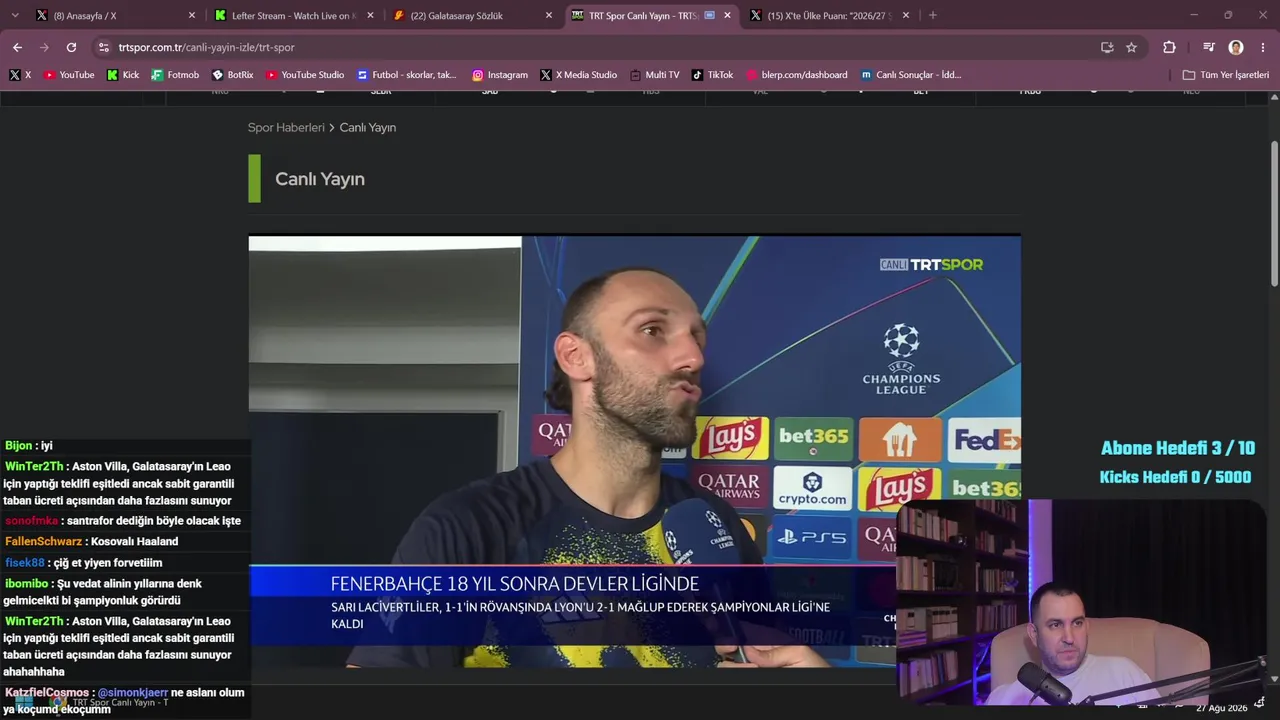Screen dimensions: 1280x720
Task: Open the YouTube bookmark
Action: (x=69, y=75)
